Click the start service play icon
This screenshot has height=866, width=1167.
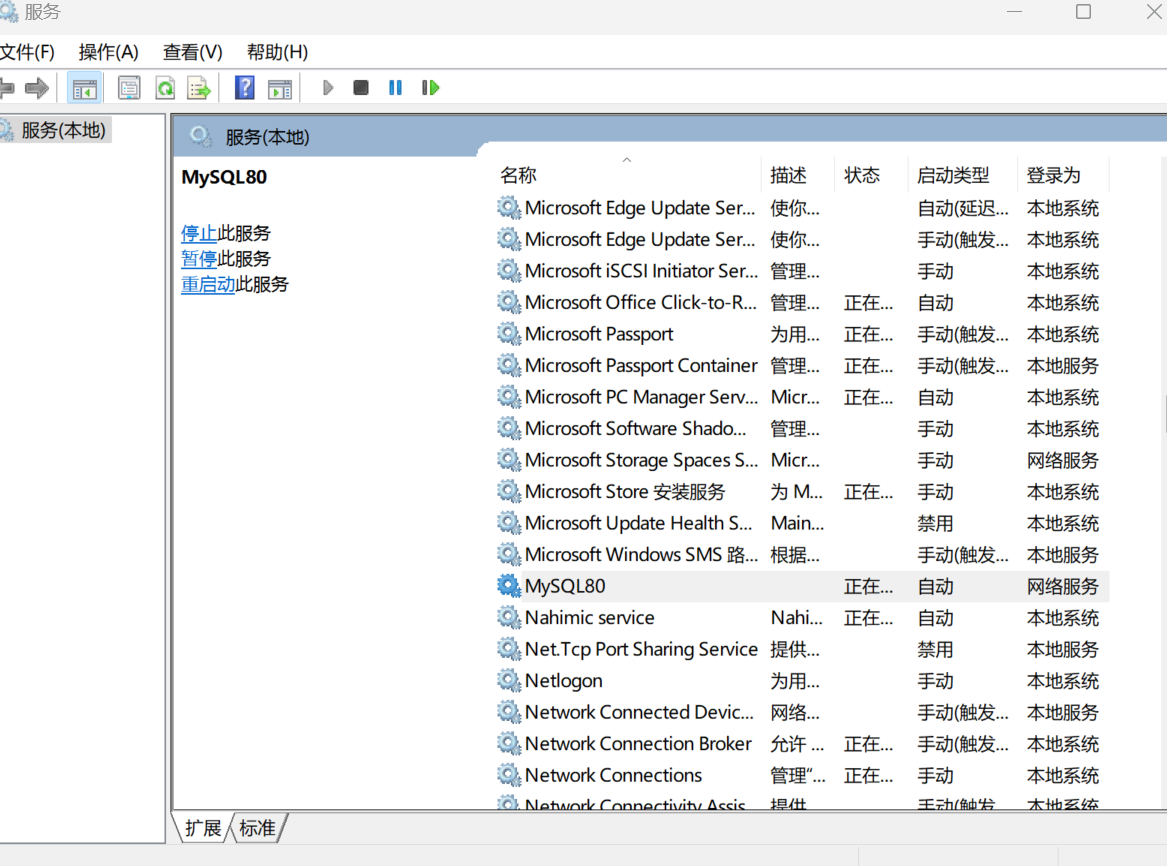(328, 87)
